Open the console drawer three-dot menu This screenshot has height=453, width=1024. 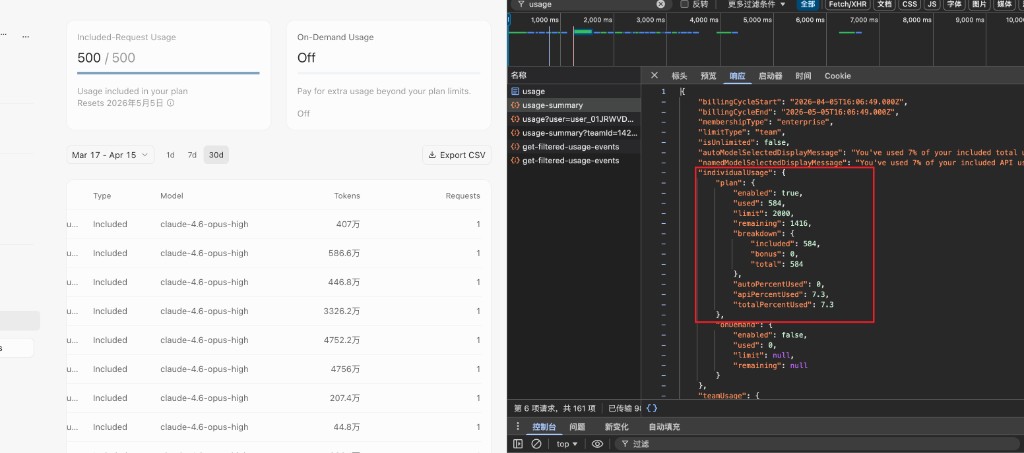pos(519,427)
